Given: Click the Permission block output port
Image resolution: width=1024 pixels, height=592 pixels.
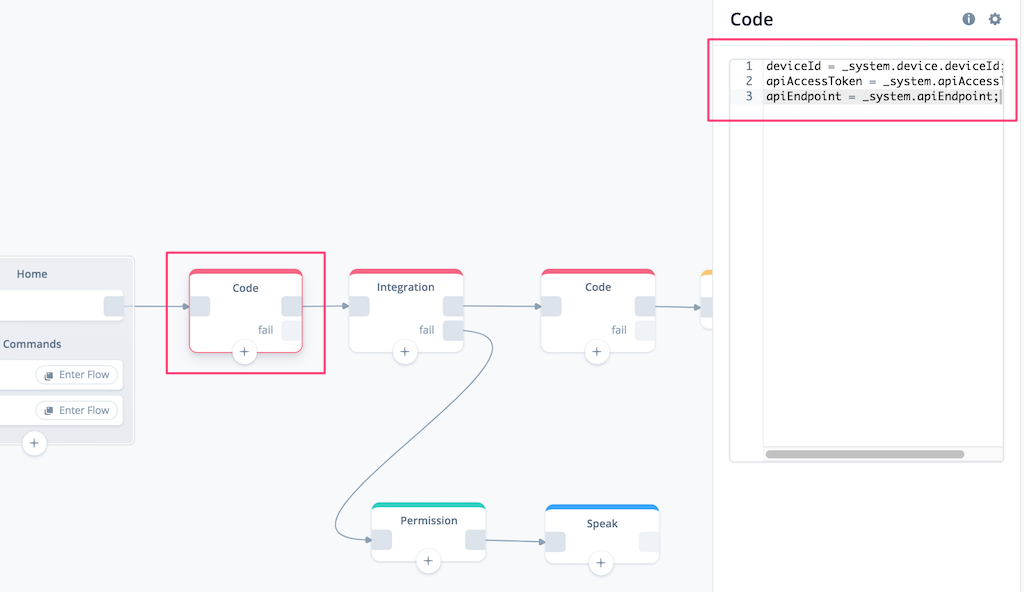Looking at the screenshot, I should (x=475, y=540).
